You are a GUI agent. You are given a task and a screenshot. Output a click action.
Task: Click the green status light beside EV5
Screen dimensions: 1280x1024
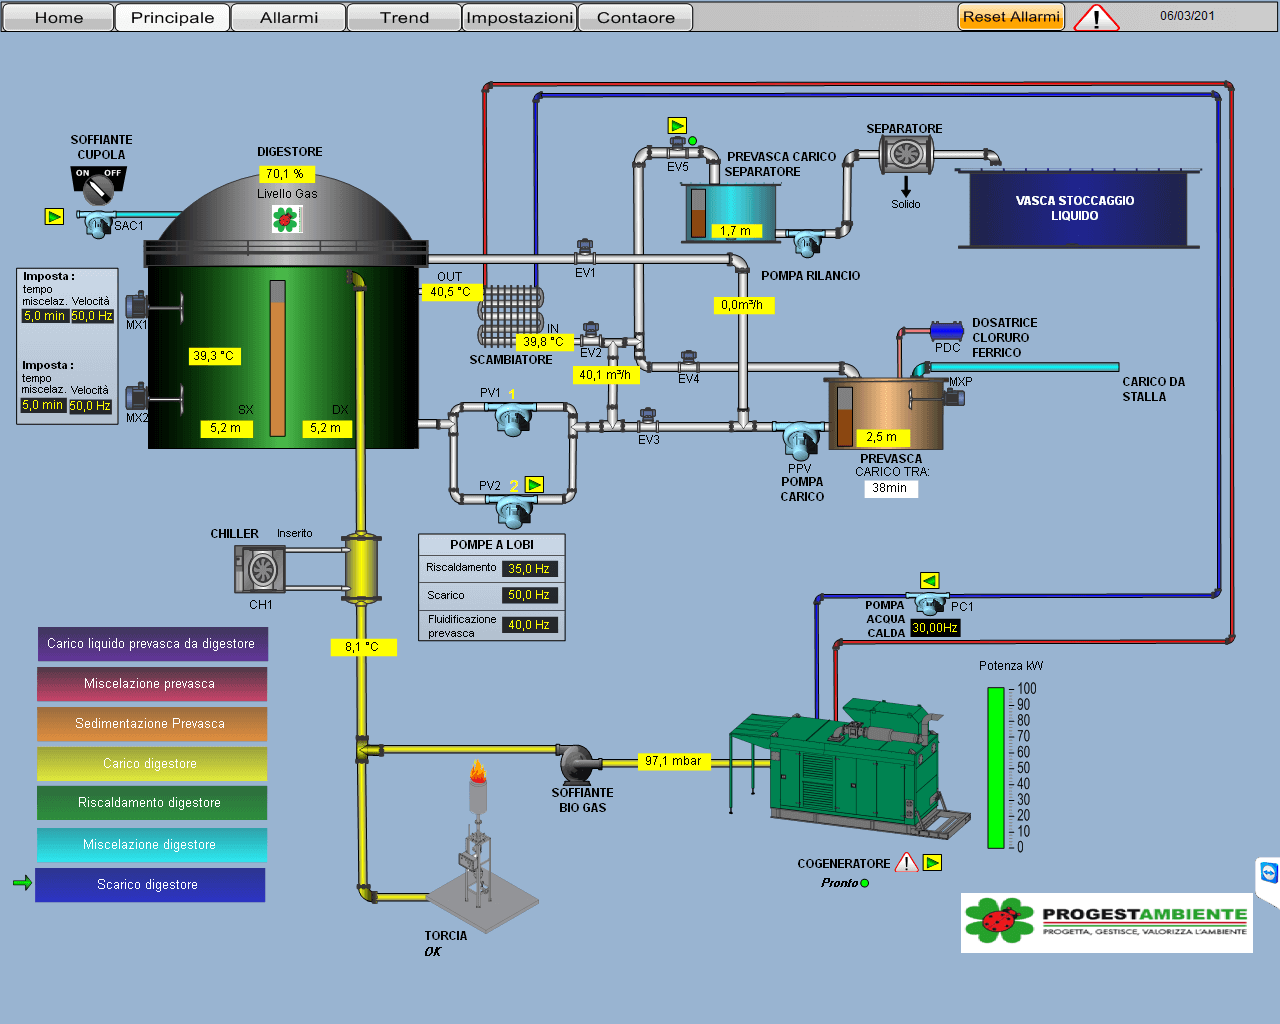(692, 141)
